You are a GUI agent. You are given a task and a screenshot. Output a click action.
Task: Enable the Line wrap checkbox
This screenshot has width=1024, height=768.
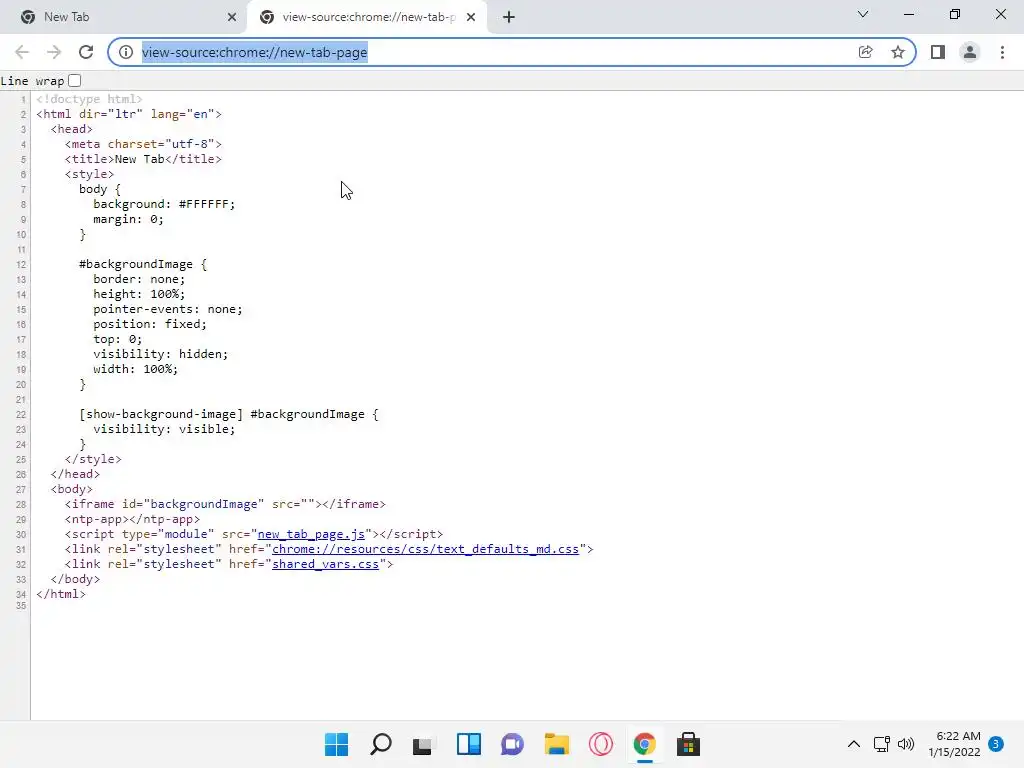[74, 80]
